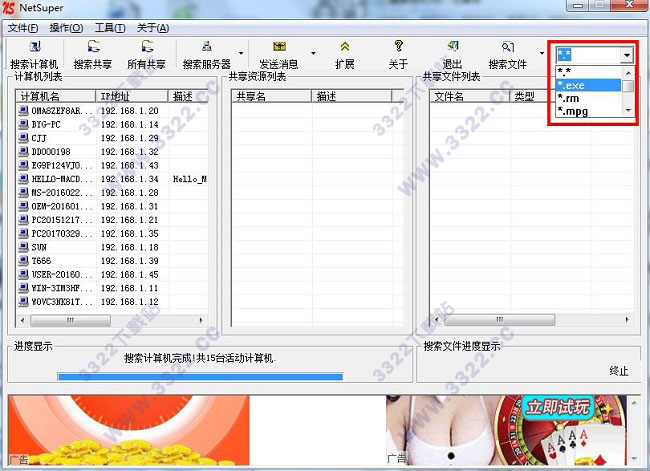Image resolution: width=650 pixels, height=471 pixels.
Task: Click the computer search progress bar
Action: pyautogui.click(x=200, y=376)
